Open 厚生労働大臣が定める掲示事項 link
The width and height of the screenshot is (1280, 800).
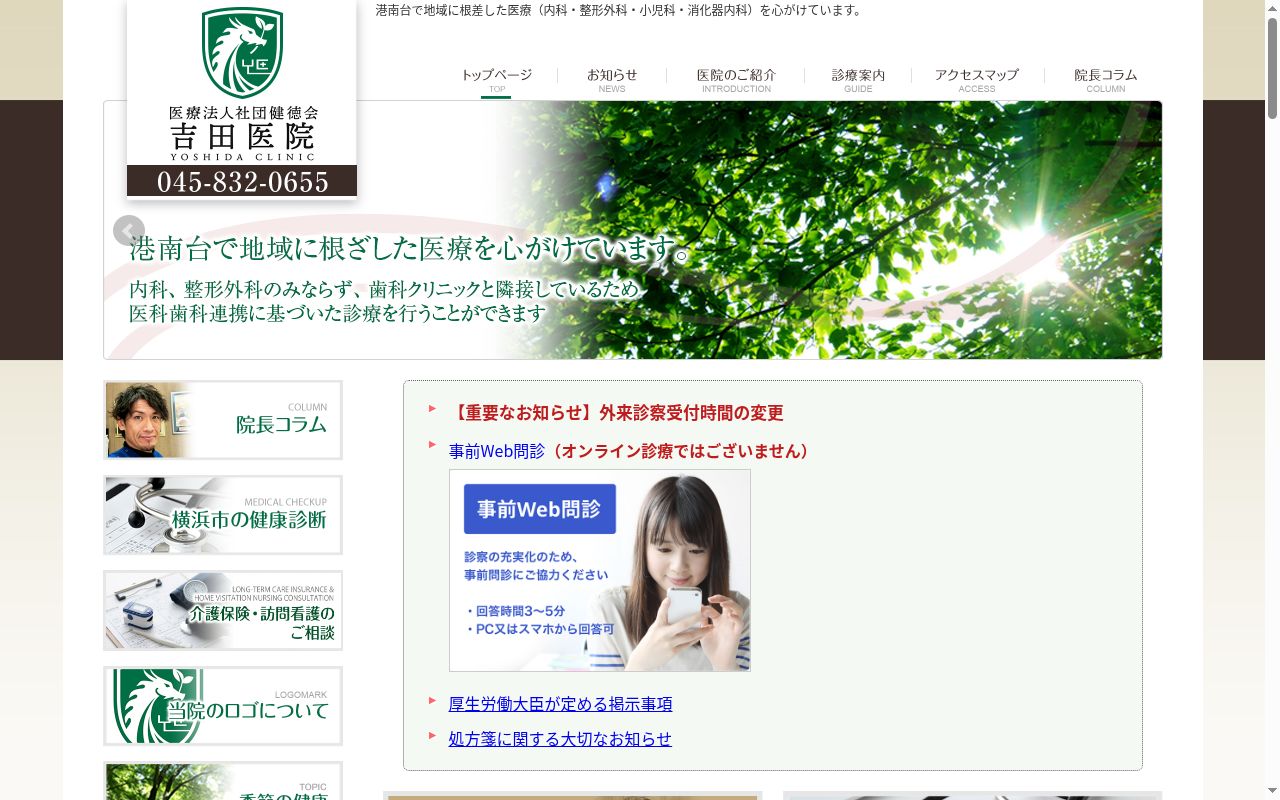pyautogui.click(x=560, y=704)
